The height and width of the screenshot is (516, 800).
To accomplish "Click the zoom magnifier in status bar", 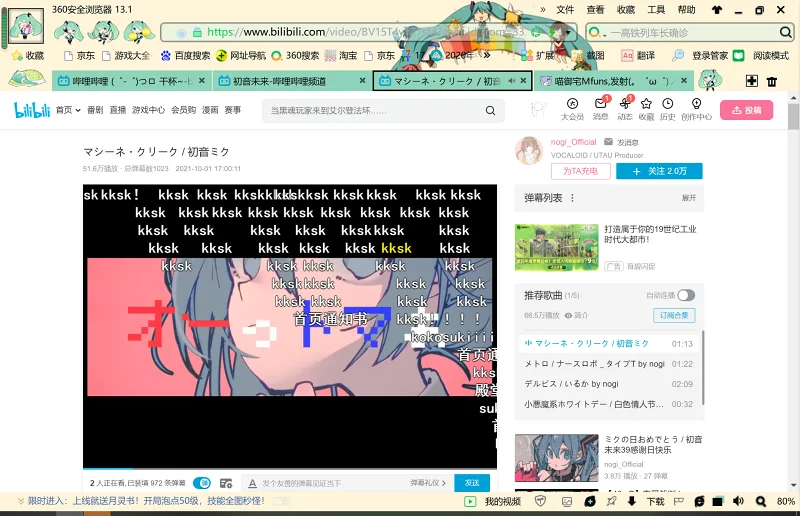I will pyautogui.click(x=761, y=502).
